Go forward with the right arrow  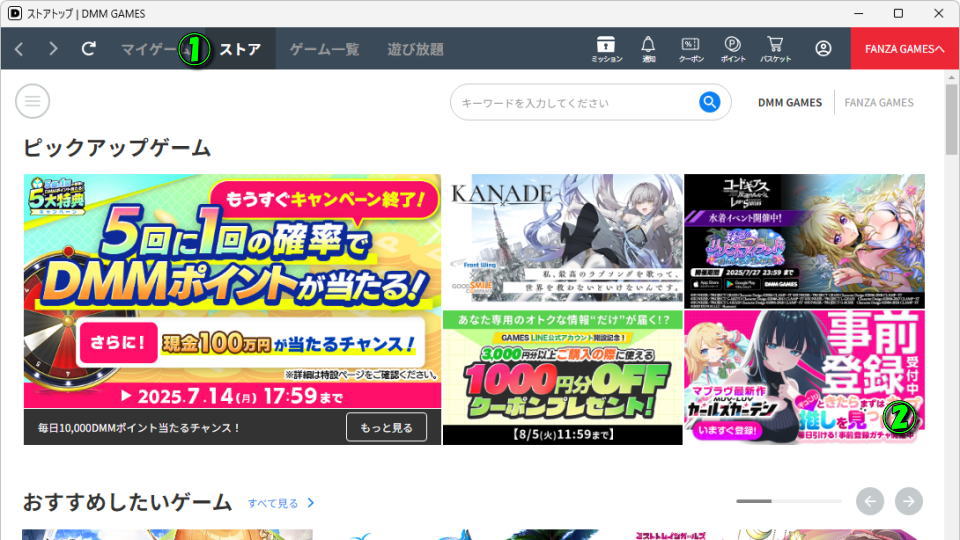pos(53,49)
